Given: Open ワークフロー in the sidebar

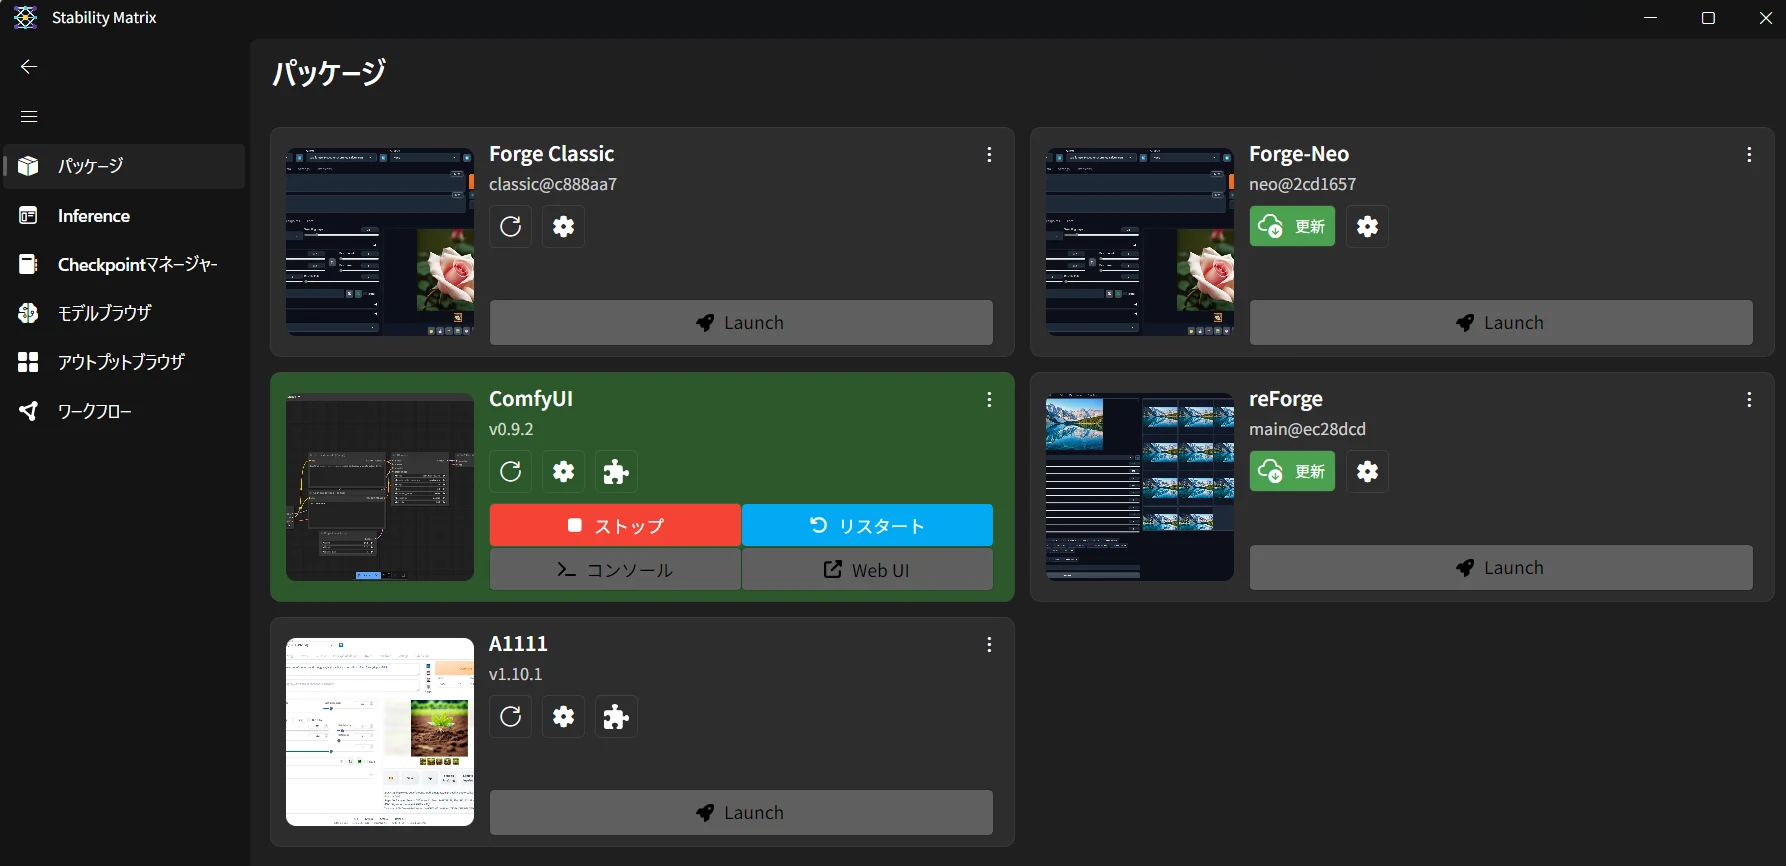Looking at the screenshot, I should tap(124, 411).
